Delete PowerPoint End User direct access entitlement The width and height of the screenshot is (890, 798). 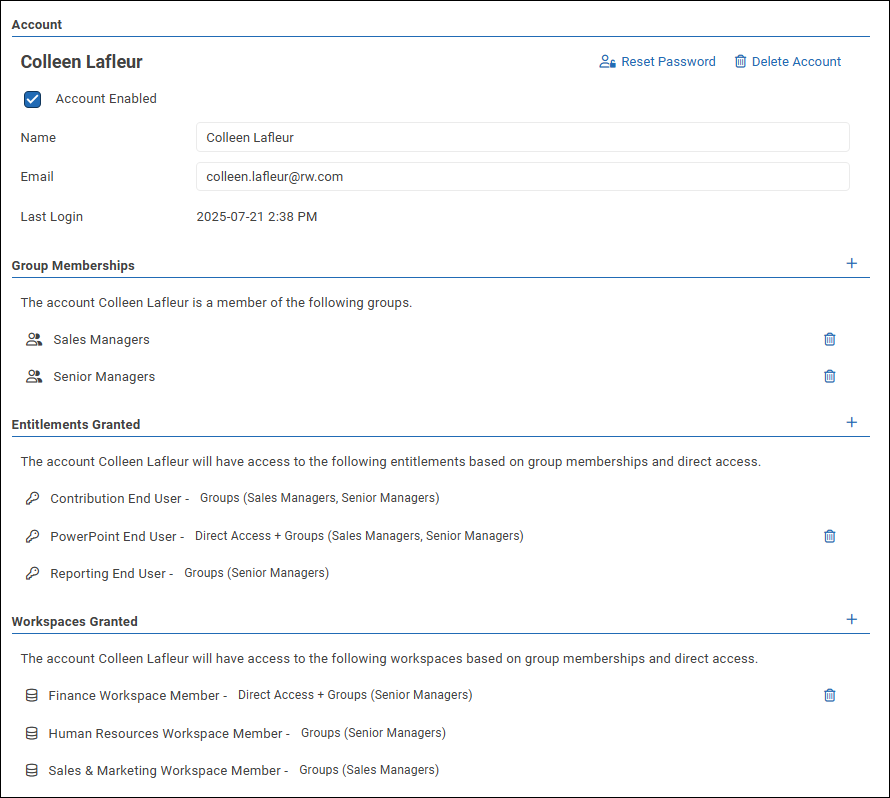(829, 536)
